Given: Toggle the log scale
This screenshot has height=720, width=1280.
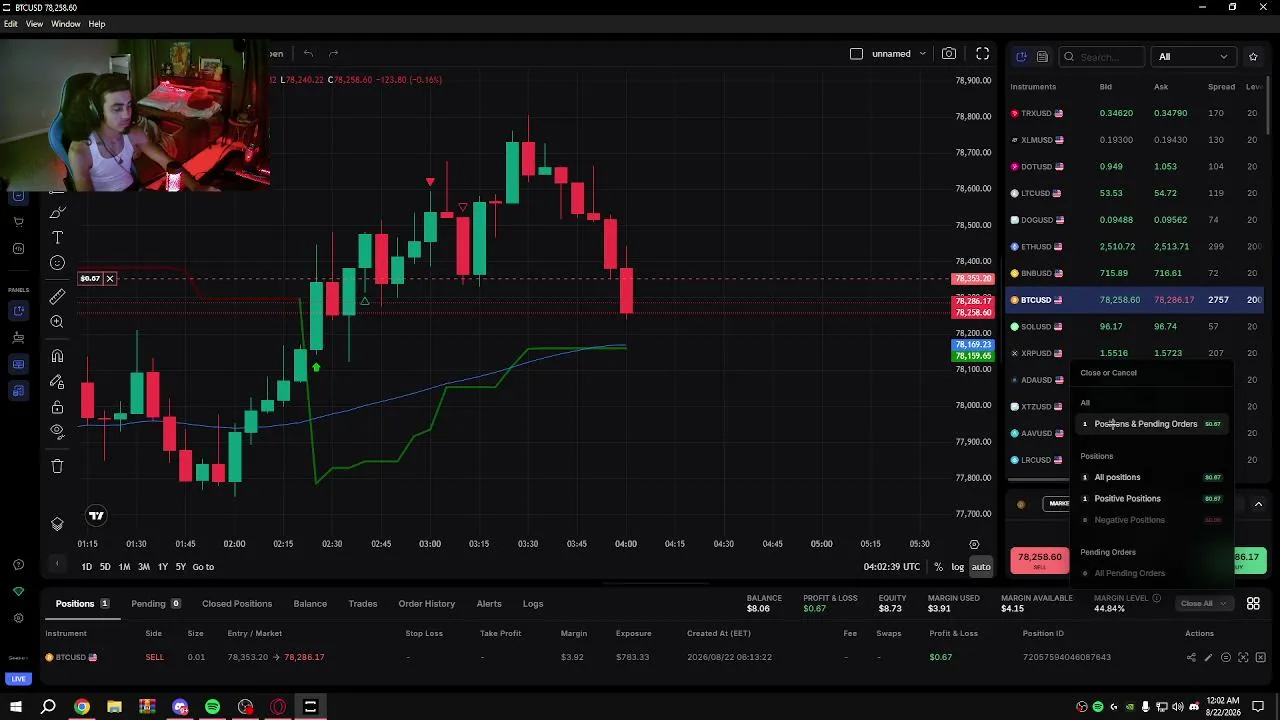Looking at the screenshot, I should 957,567.
